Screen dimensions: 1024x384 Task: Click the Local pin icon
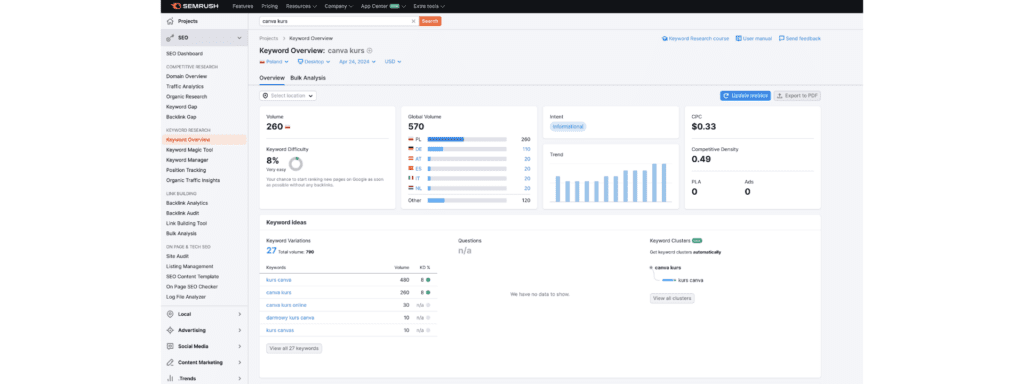170,314
